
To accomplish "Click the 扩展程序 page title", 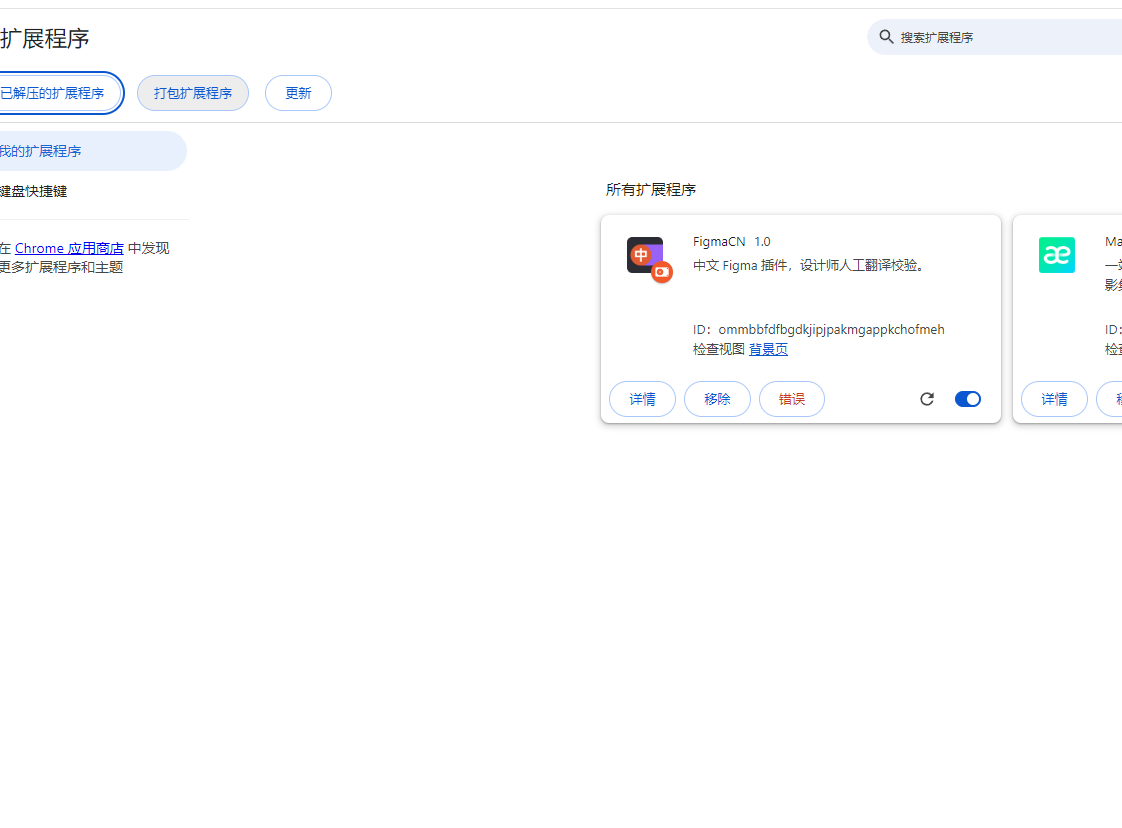I will (44, 38).
